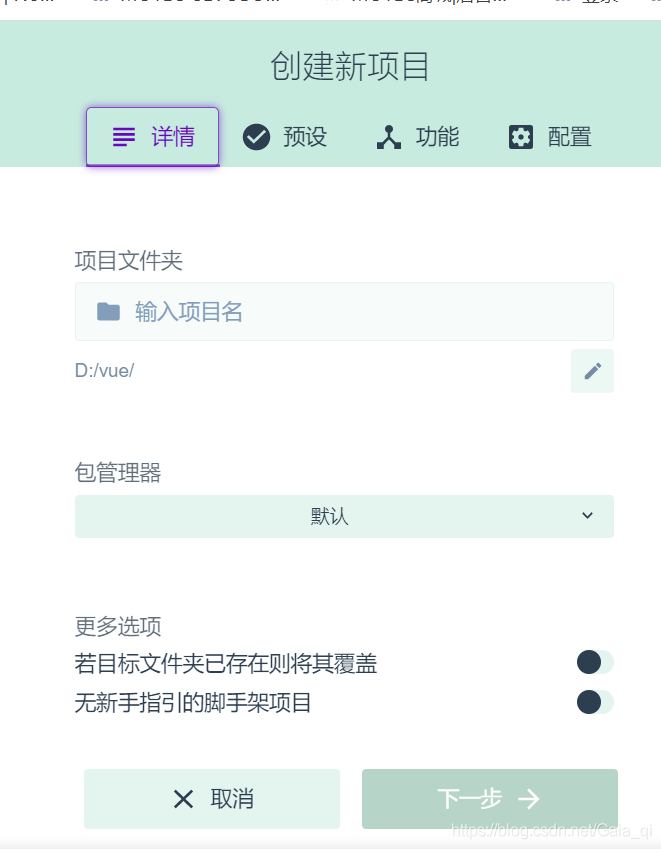661x849 pixels.
Task: Click the D:/vue/ folder path text
Action: click(104, 371)
